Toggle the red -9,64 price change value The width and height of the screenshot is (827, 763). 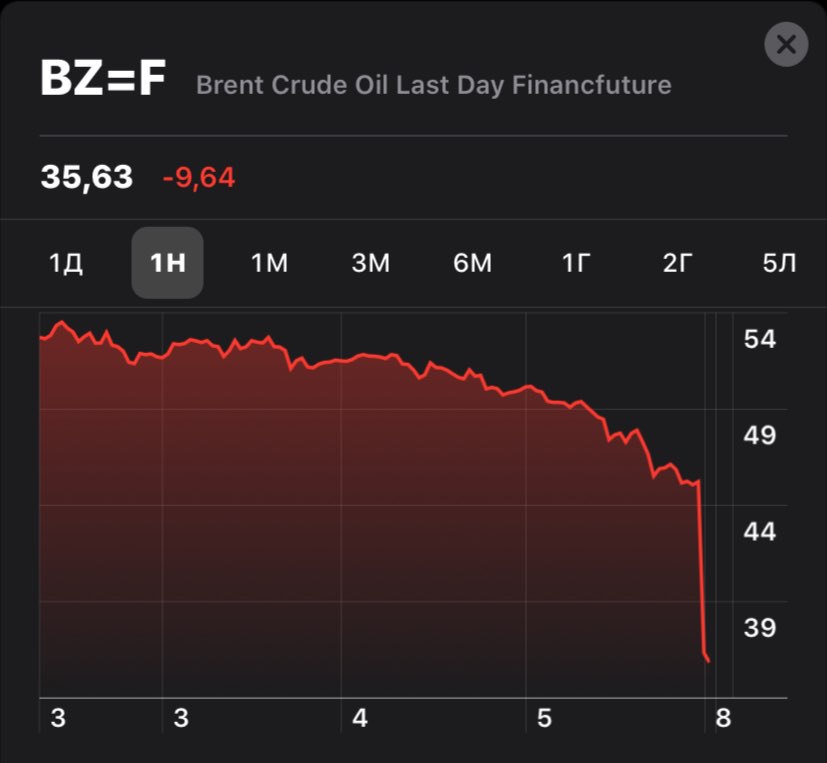pos(199,179)
